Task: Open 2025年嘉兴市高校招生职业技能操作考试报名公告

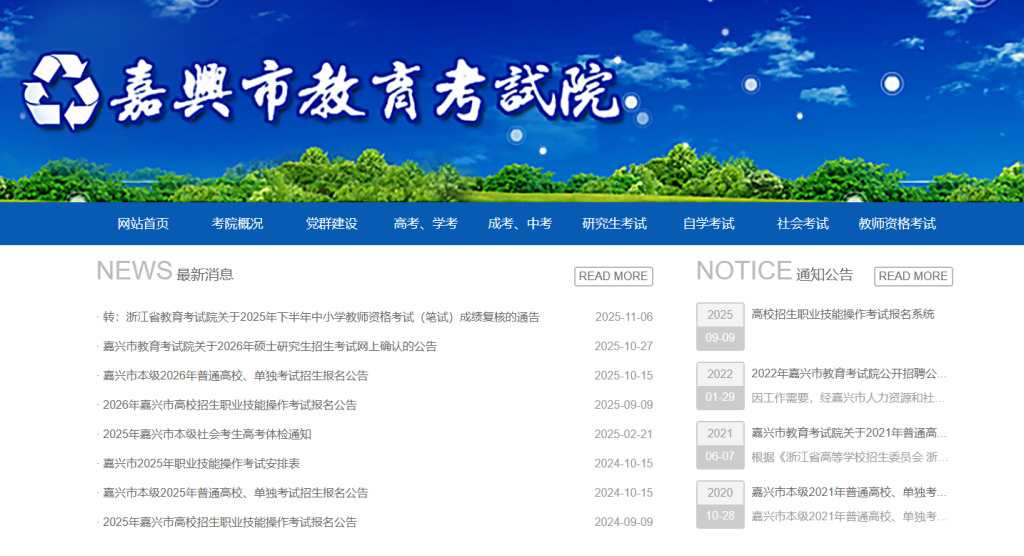Action: pyautogui.click(x=230, y=523)
